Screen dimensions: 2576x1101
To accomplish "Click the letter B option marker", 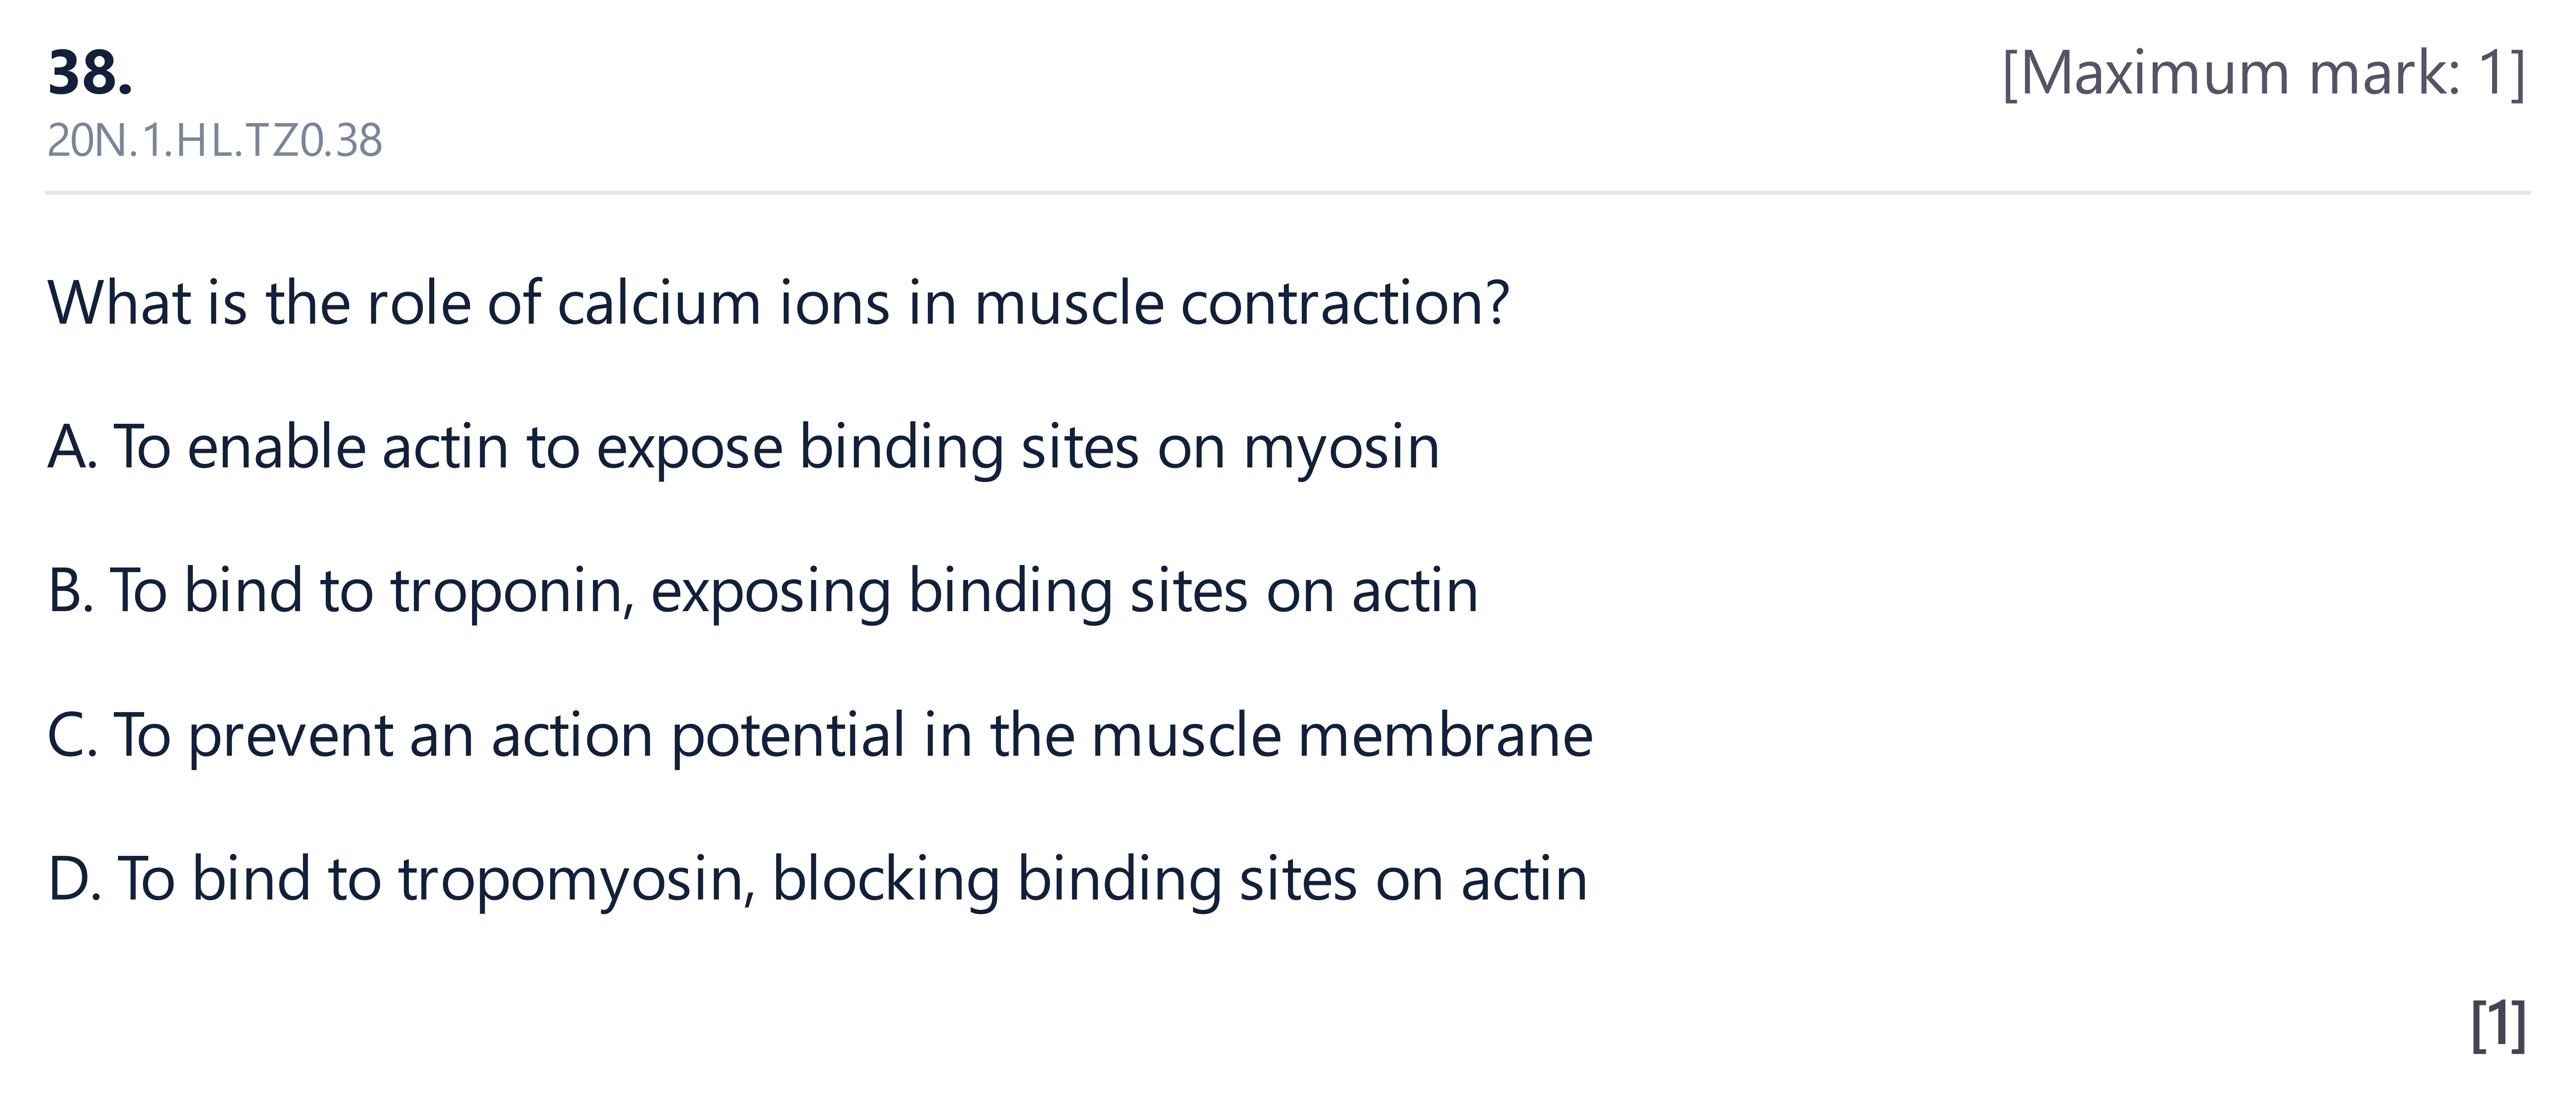I will pos(70,591).
